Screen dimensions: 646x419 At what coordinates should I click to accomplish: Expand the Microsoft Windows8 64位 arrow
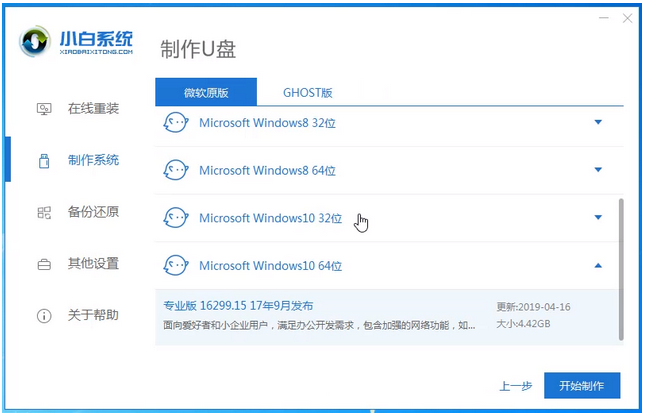pyautogui.click(x=598, y=170)
